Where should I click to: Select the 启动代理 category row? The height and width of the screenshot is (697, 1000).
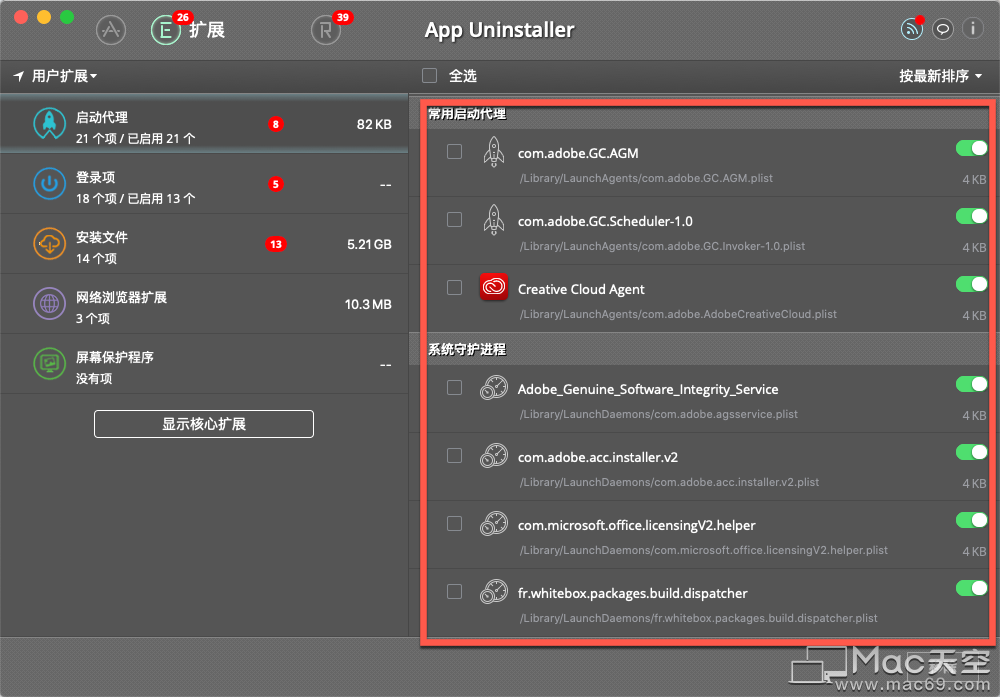tap(204, 124)
